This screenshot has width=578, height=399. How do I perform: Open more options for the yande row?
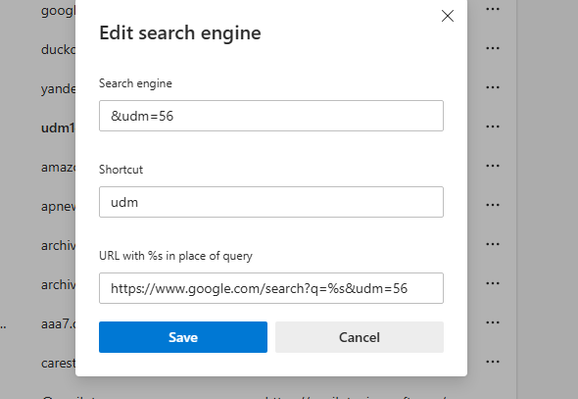click(492, 87)
